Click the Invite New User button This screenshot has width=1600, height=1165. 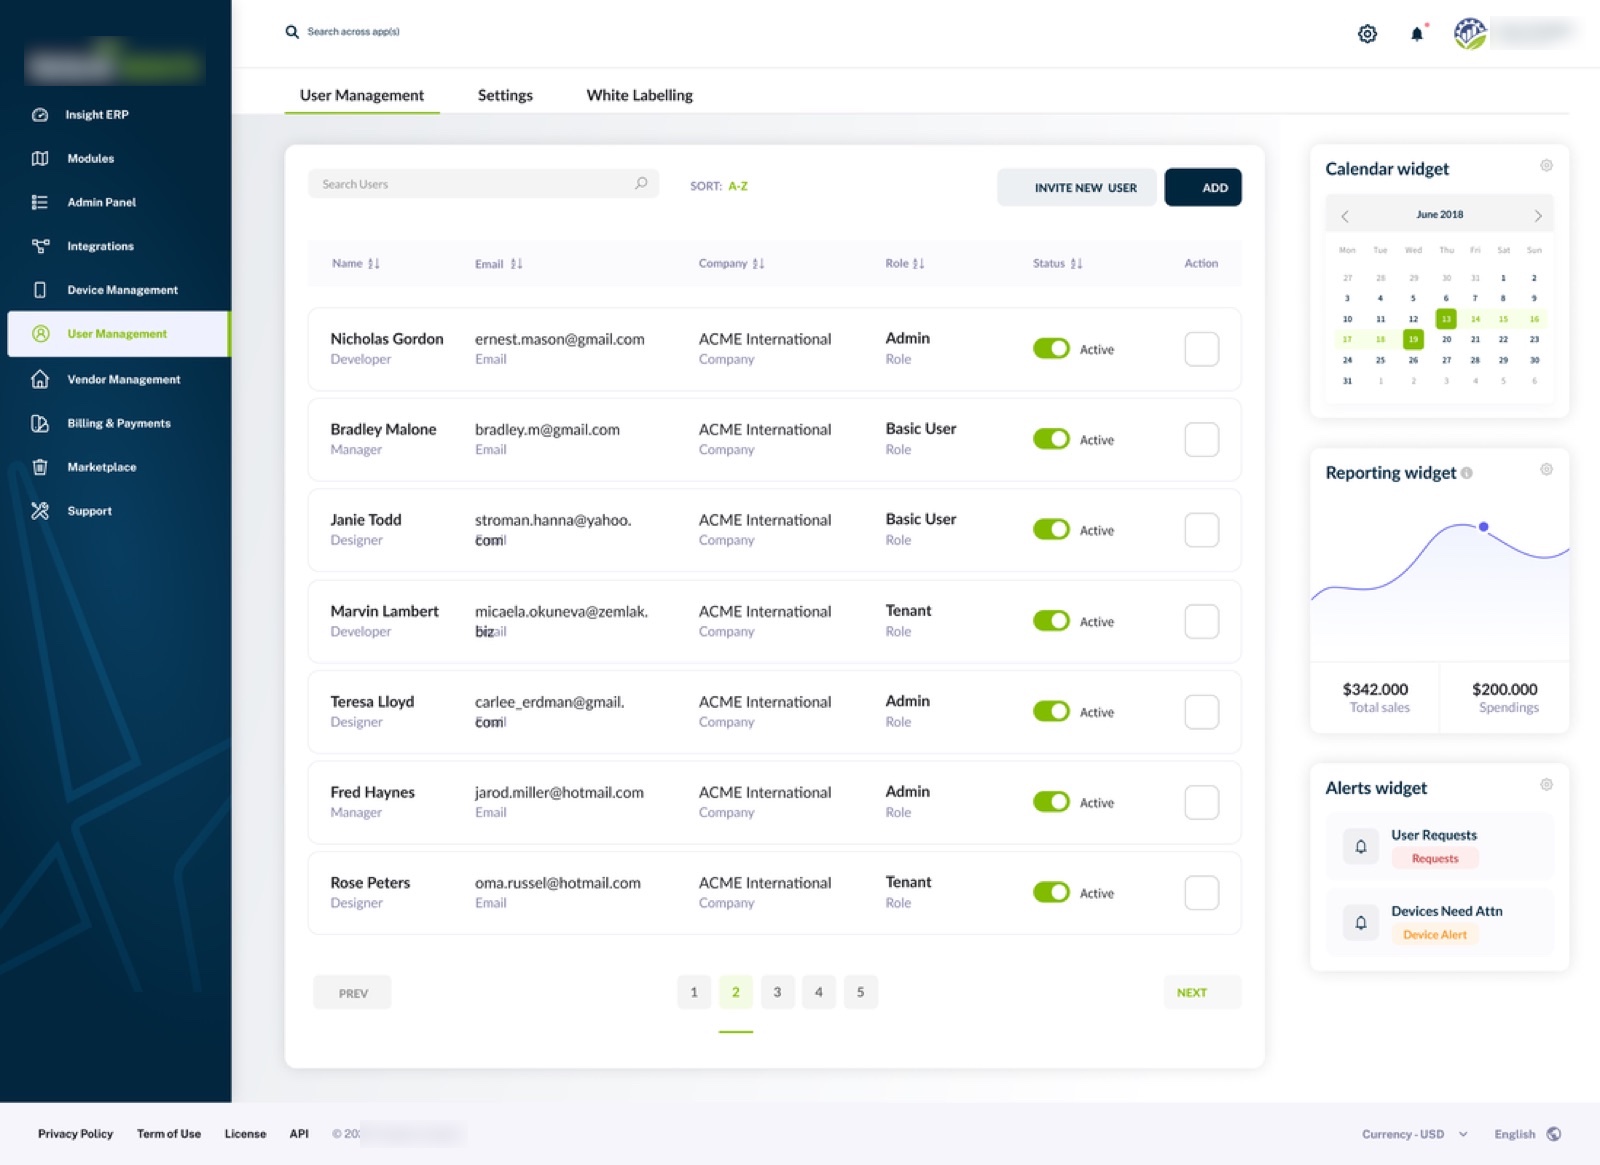tap(1077, 187)
